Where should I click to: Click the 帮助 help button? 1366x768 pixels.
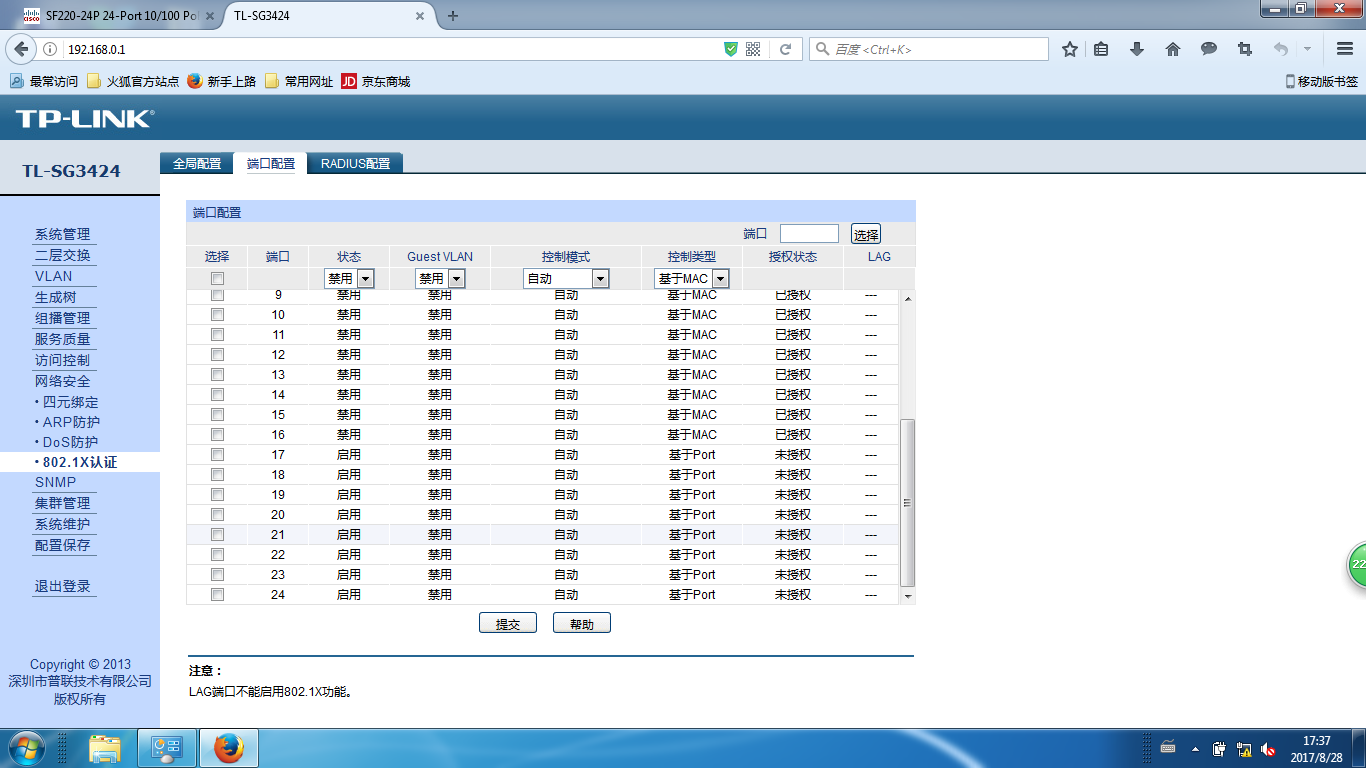point(581,623)
